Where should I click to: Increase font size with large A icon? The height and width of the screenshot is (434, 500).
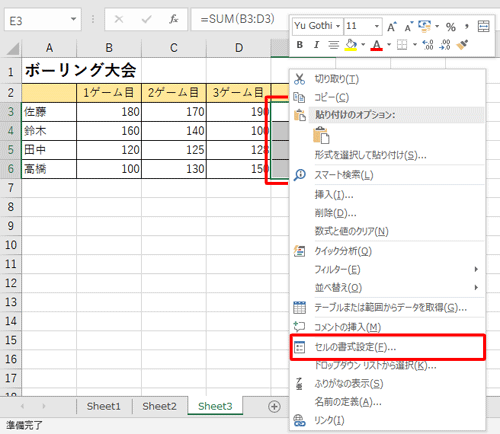point(392,27)
